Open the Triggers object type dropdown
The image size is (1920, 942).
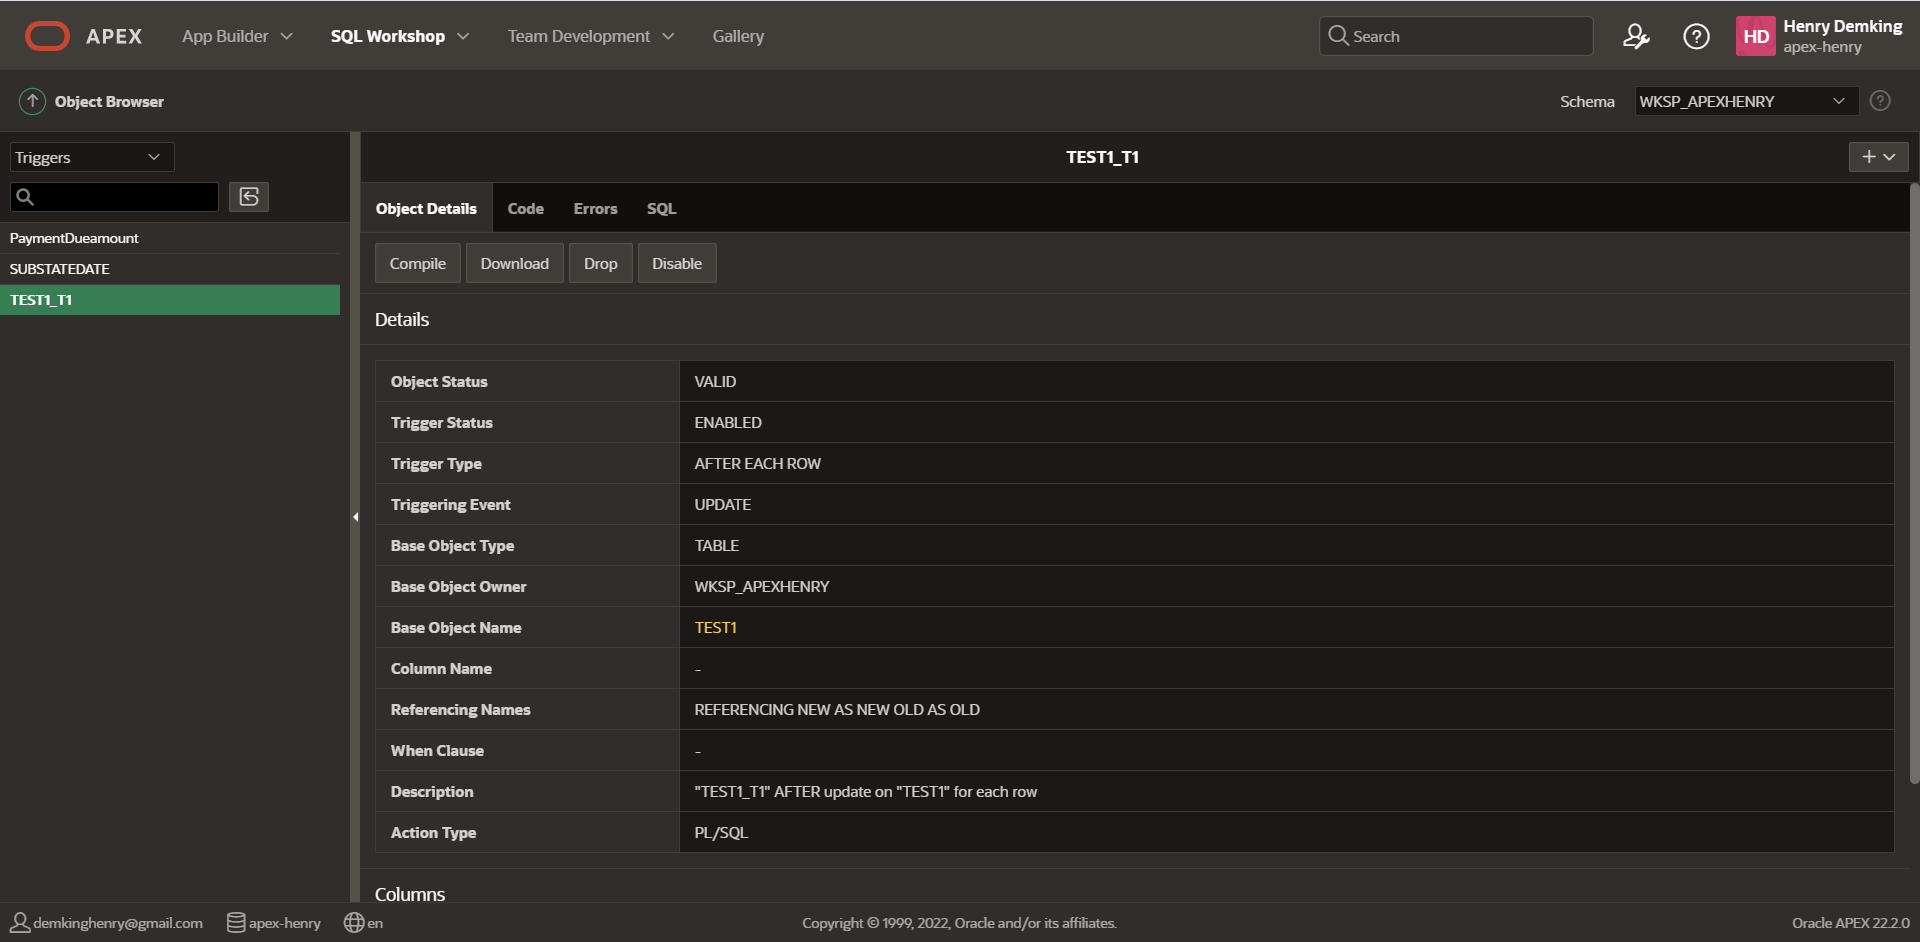point(92,157)
